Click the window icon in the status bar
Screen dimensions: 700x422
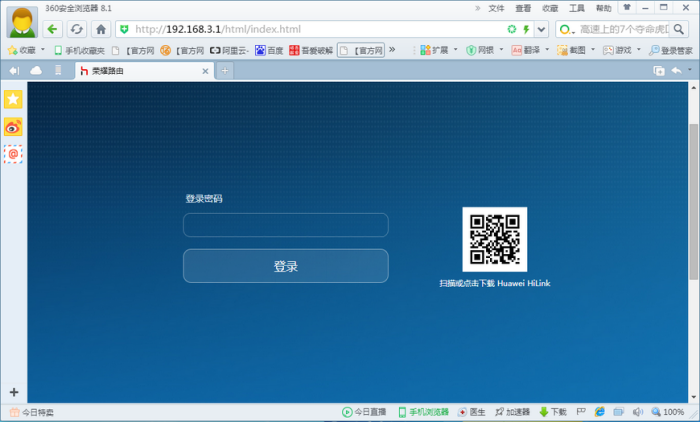(x=618, y=412)
